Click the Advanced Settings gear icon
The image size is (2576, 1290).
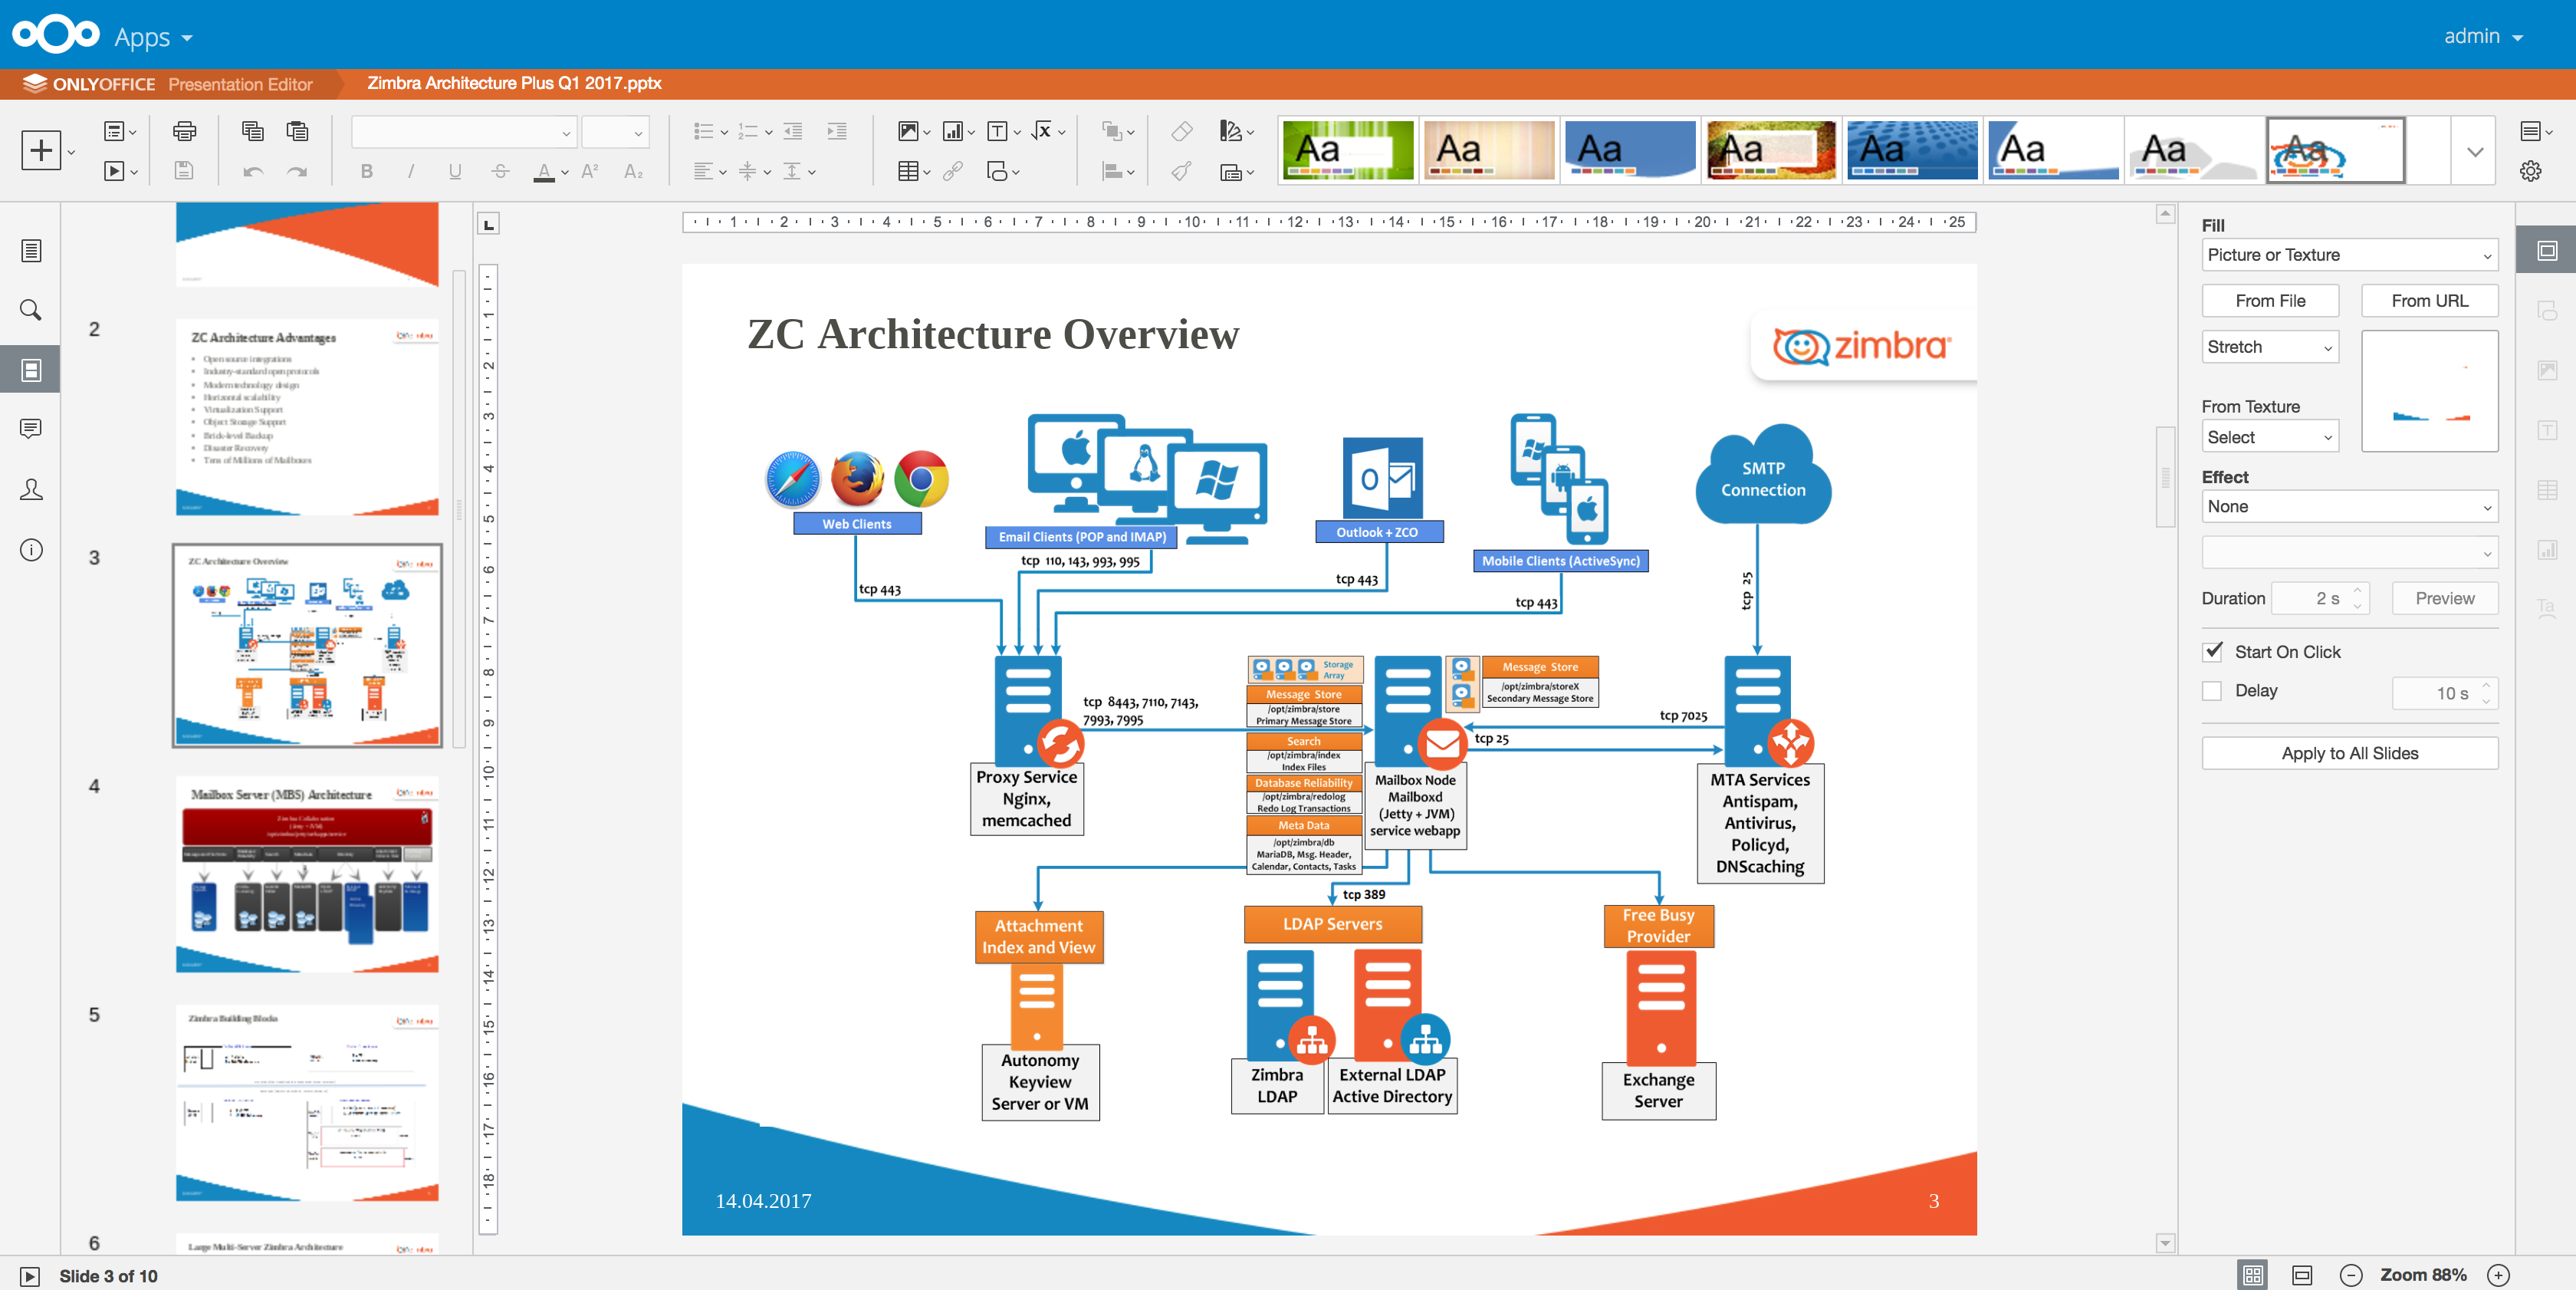tap(2530, 171)
